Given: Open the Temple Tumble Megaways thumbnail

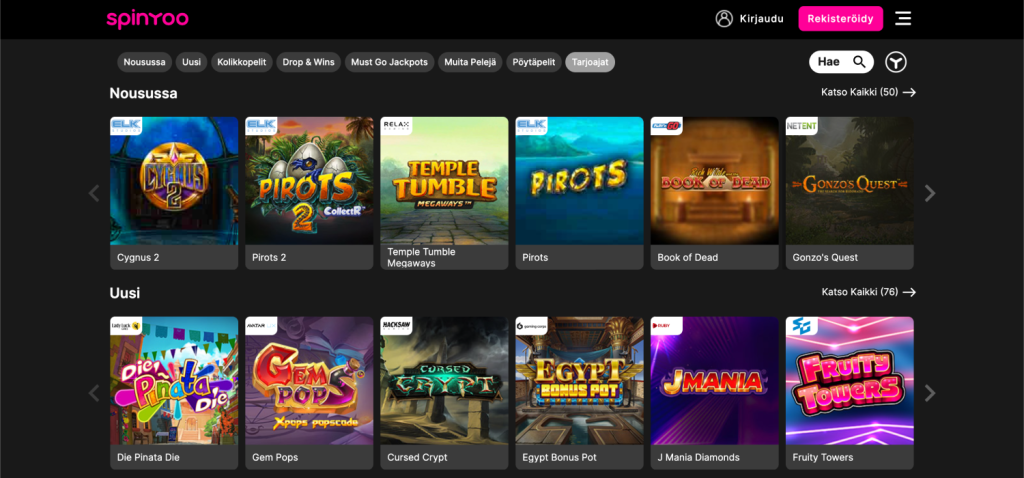Looking at the screenshot, I should tap(445, 181).
